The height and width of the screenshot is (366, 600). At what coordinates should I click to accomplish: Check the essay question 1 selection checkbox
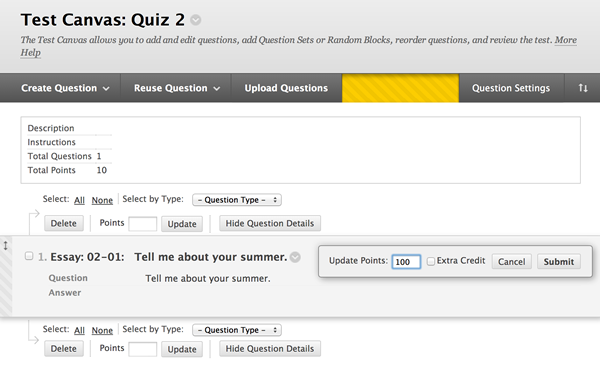29,256
